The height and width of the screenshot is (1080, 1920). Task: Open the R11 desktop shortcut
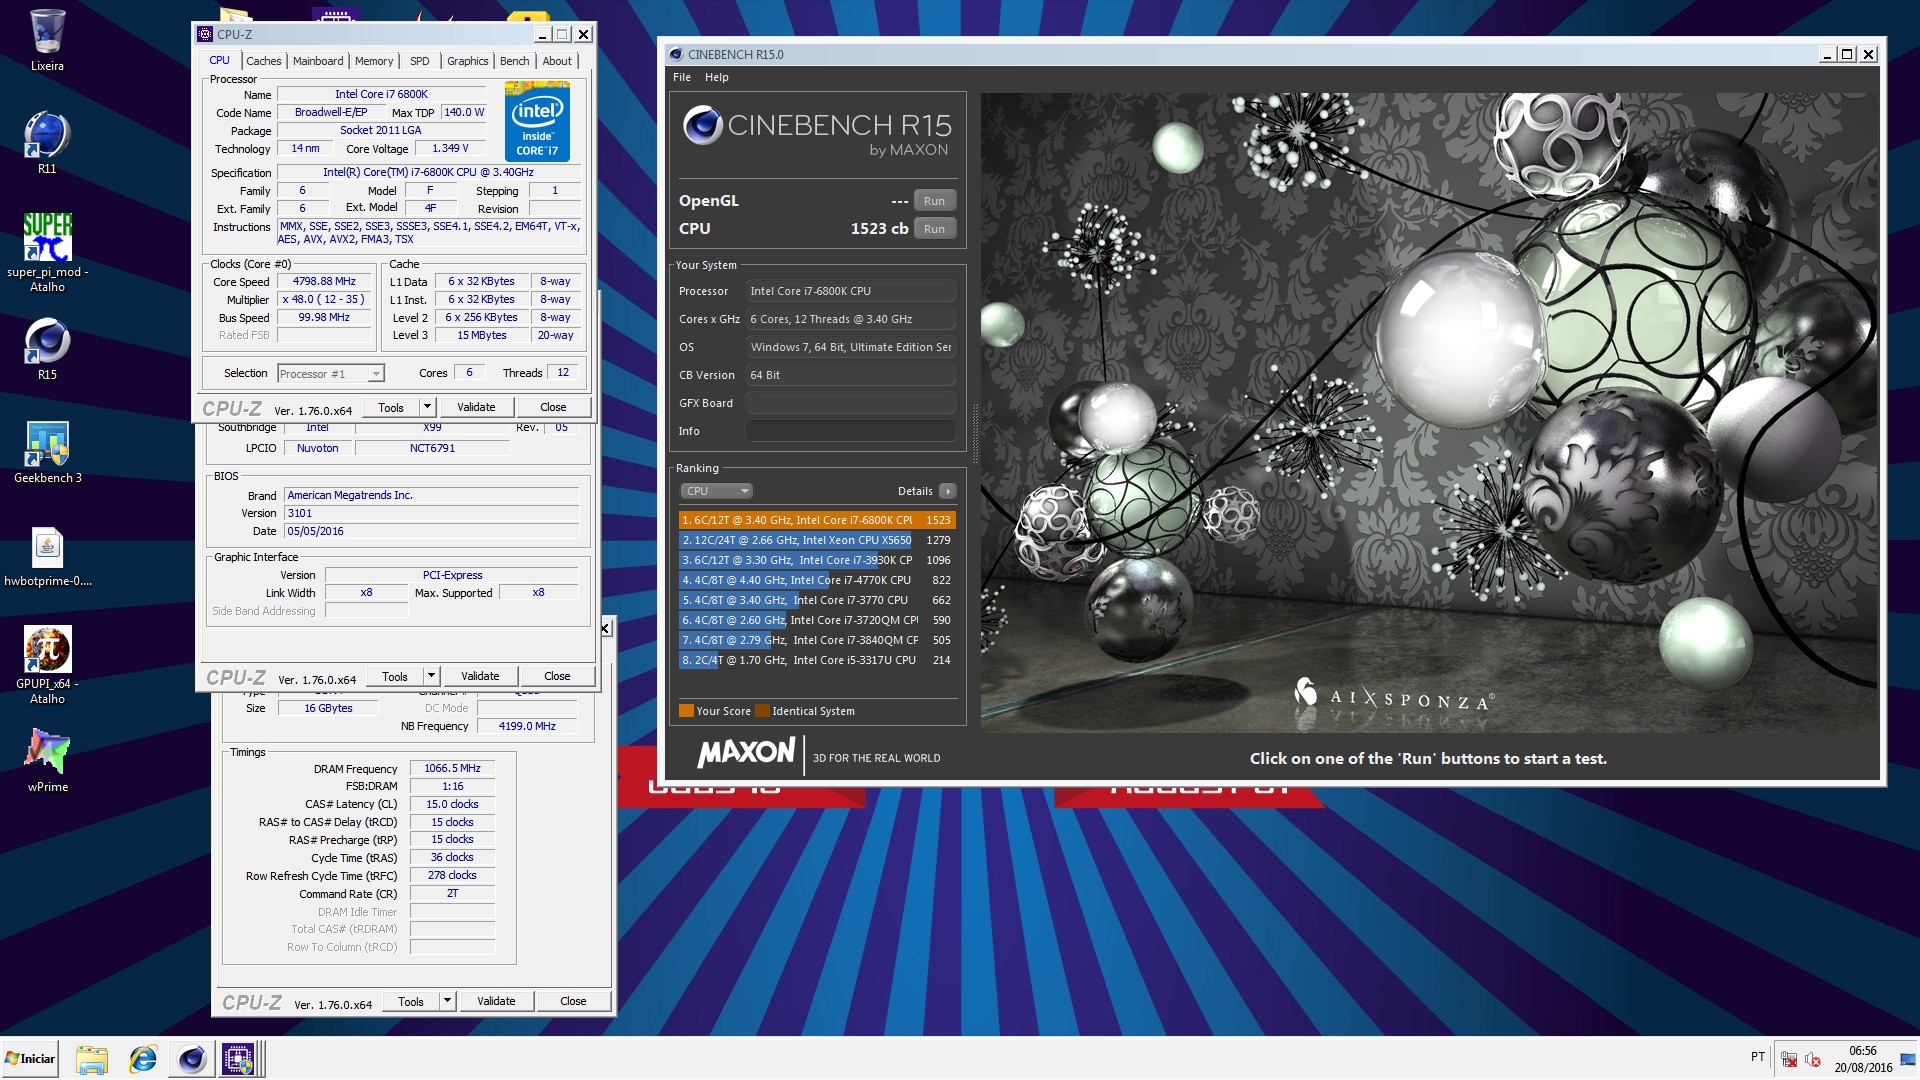click(x=47, y=136)
